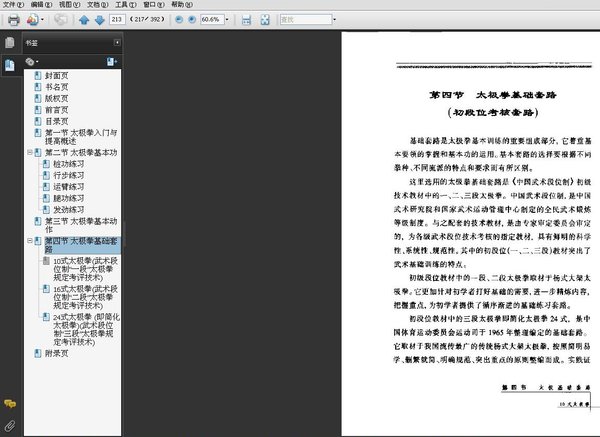Open bookmark 第二节 太极拳基本功
Image resolution: width=600 pixels, height=437 pixels.
click(81, 153)
